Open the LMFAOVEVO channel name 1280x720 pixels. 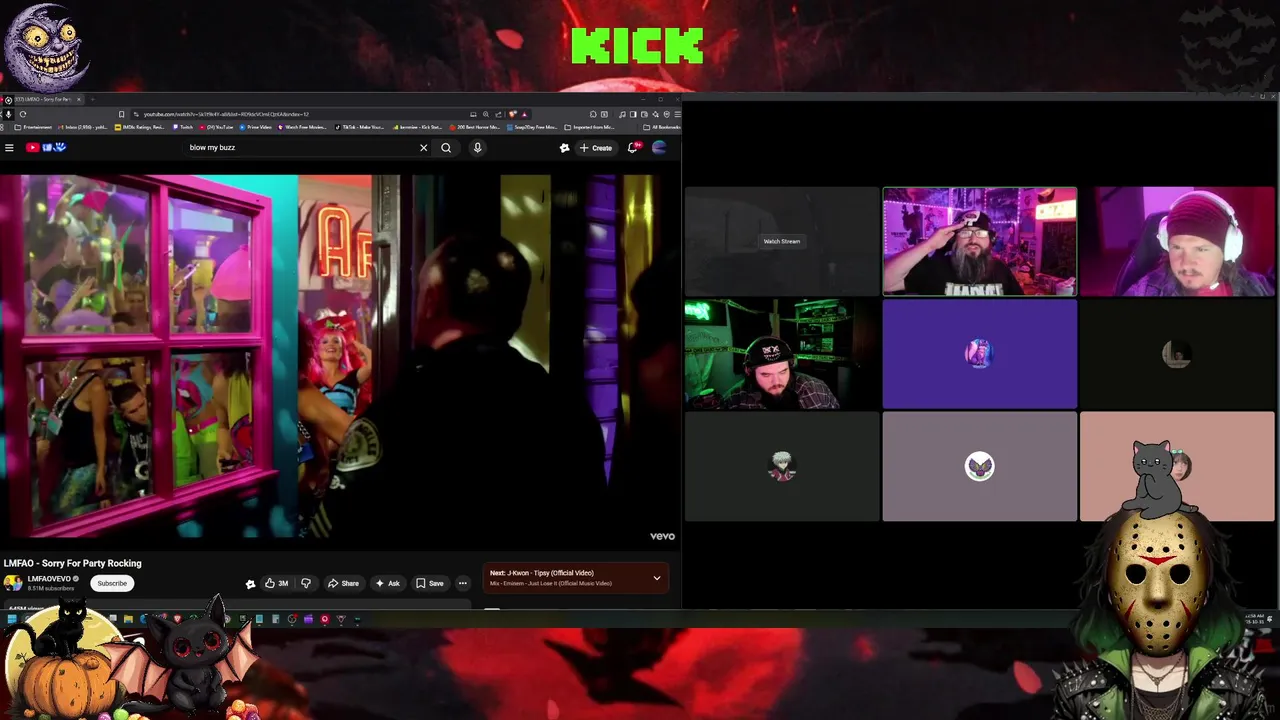51,579
